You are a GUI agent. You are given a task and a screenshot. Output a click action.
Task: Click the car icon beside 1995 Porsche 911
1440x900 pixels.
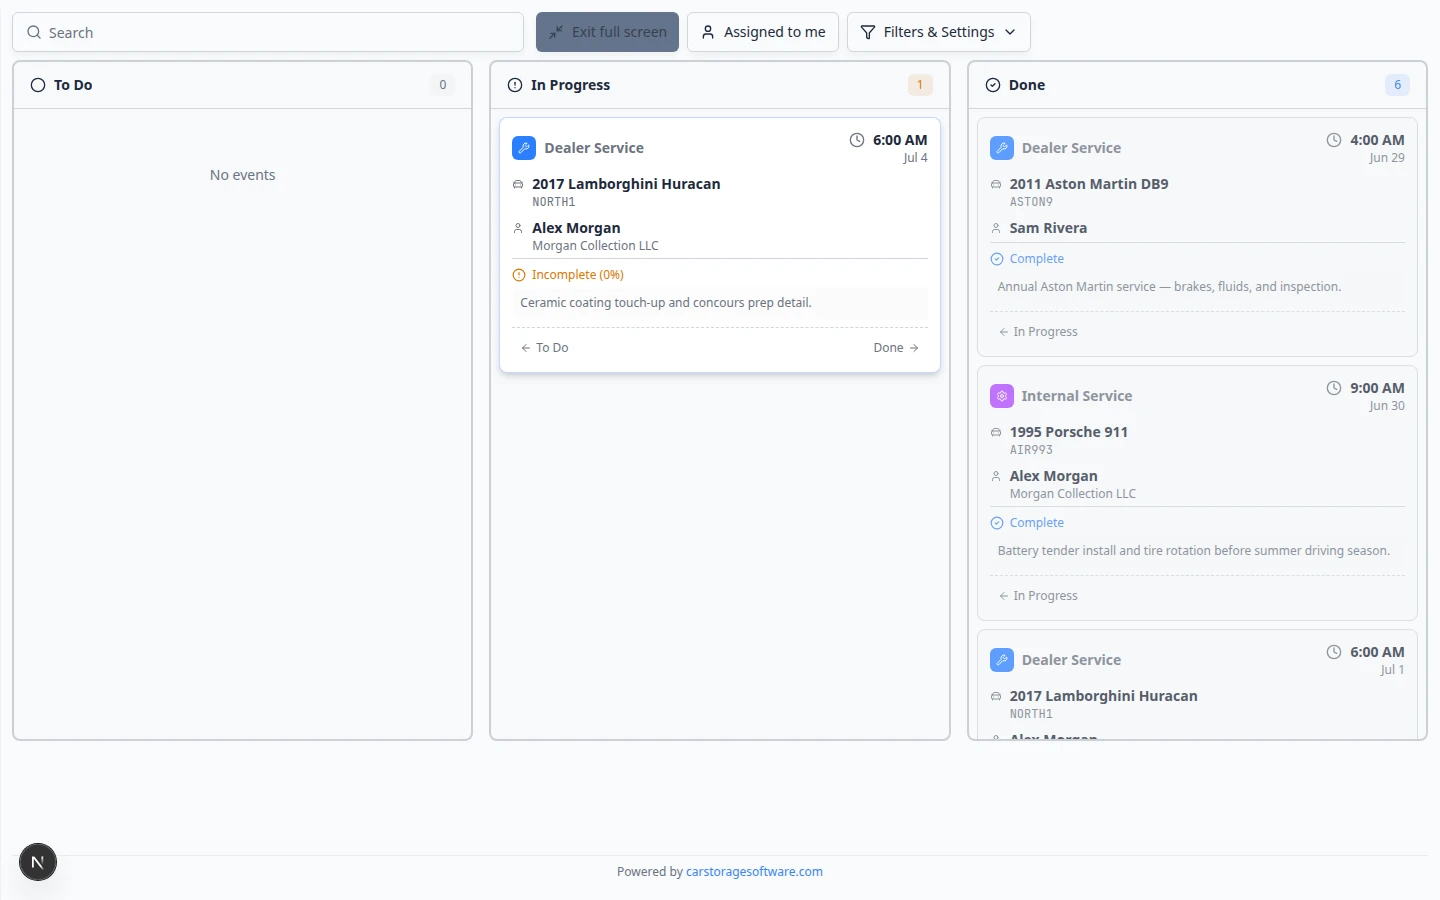996,432
